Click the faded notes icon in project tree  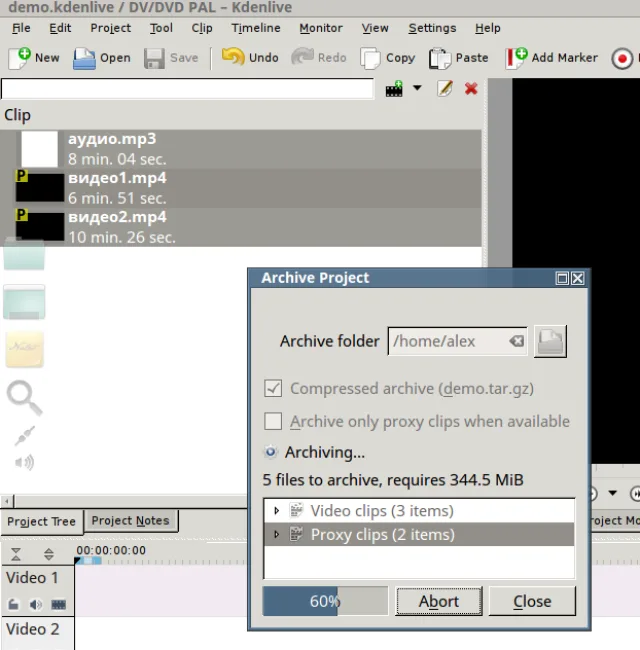[x=24, y=349]
